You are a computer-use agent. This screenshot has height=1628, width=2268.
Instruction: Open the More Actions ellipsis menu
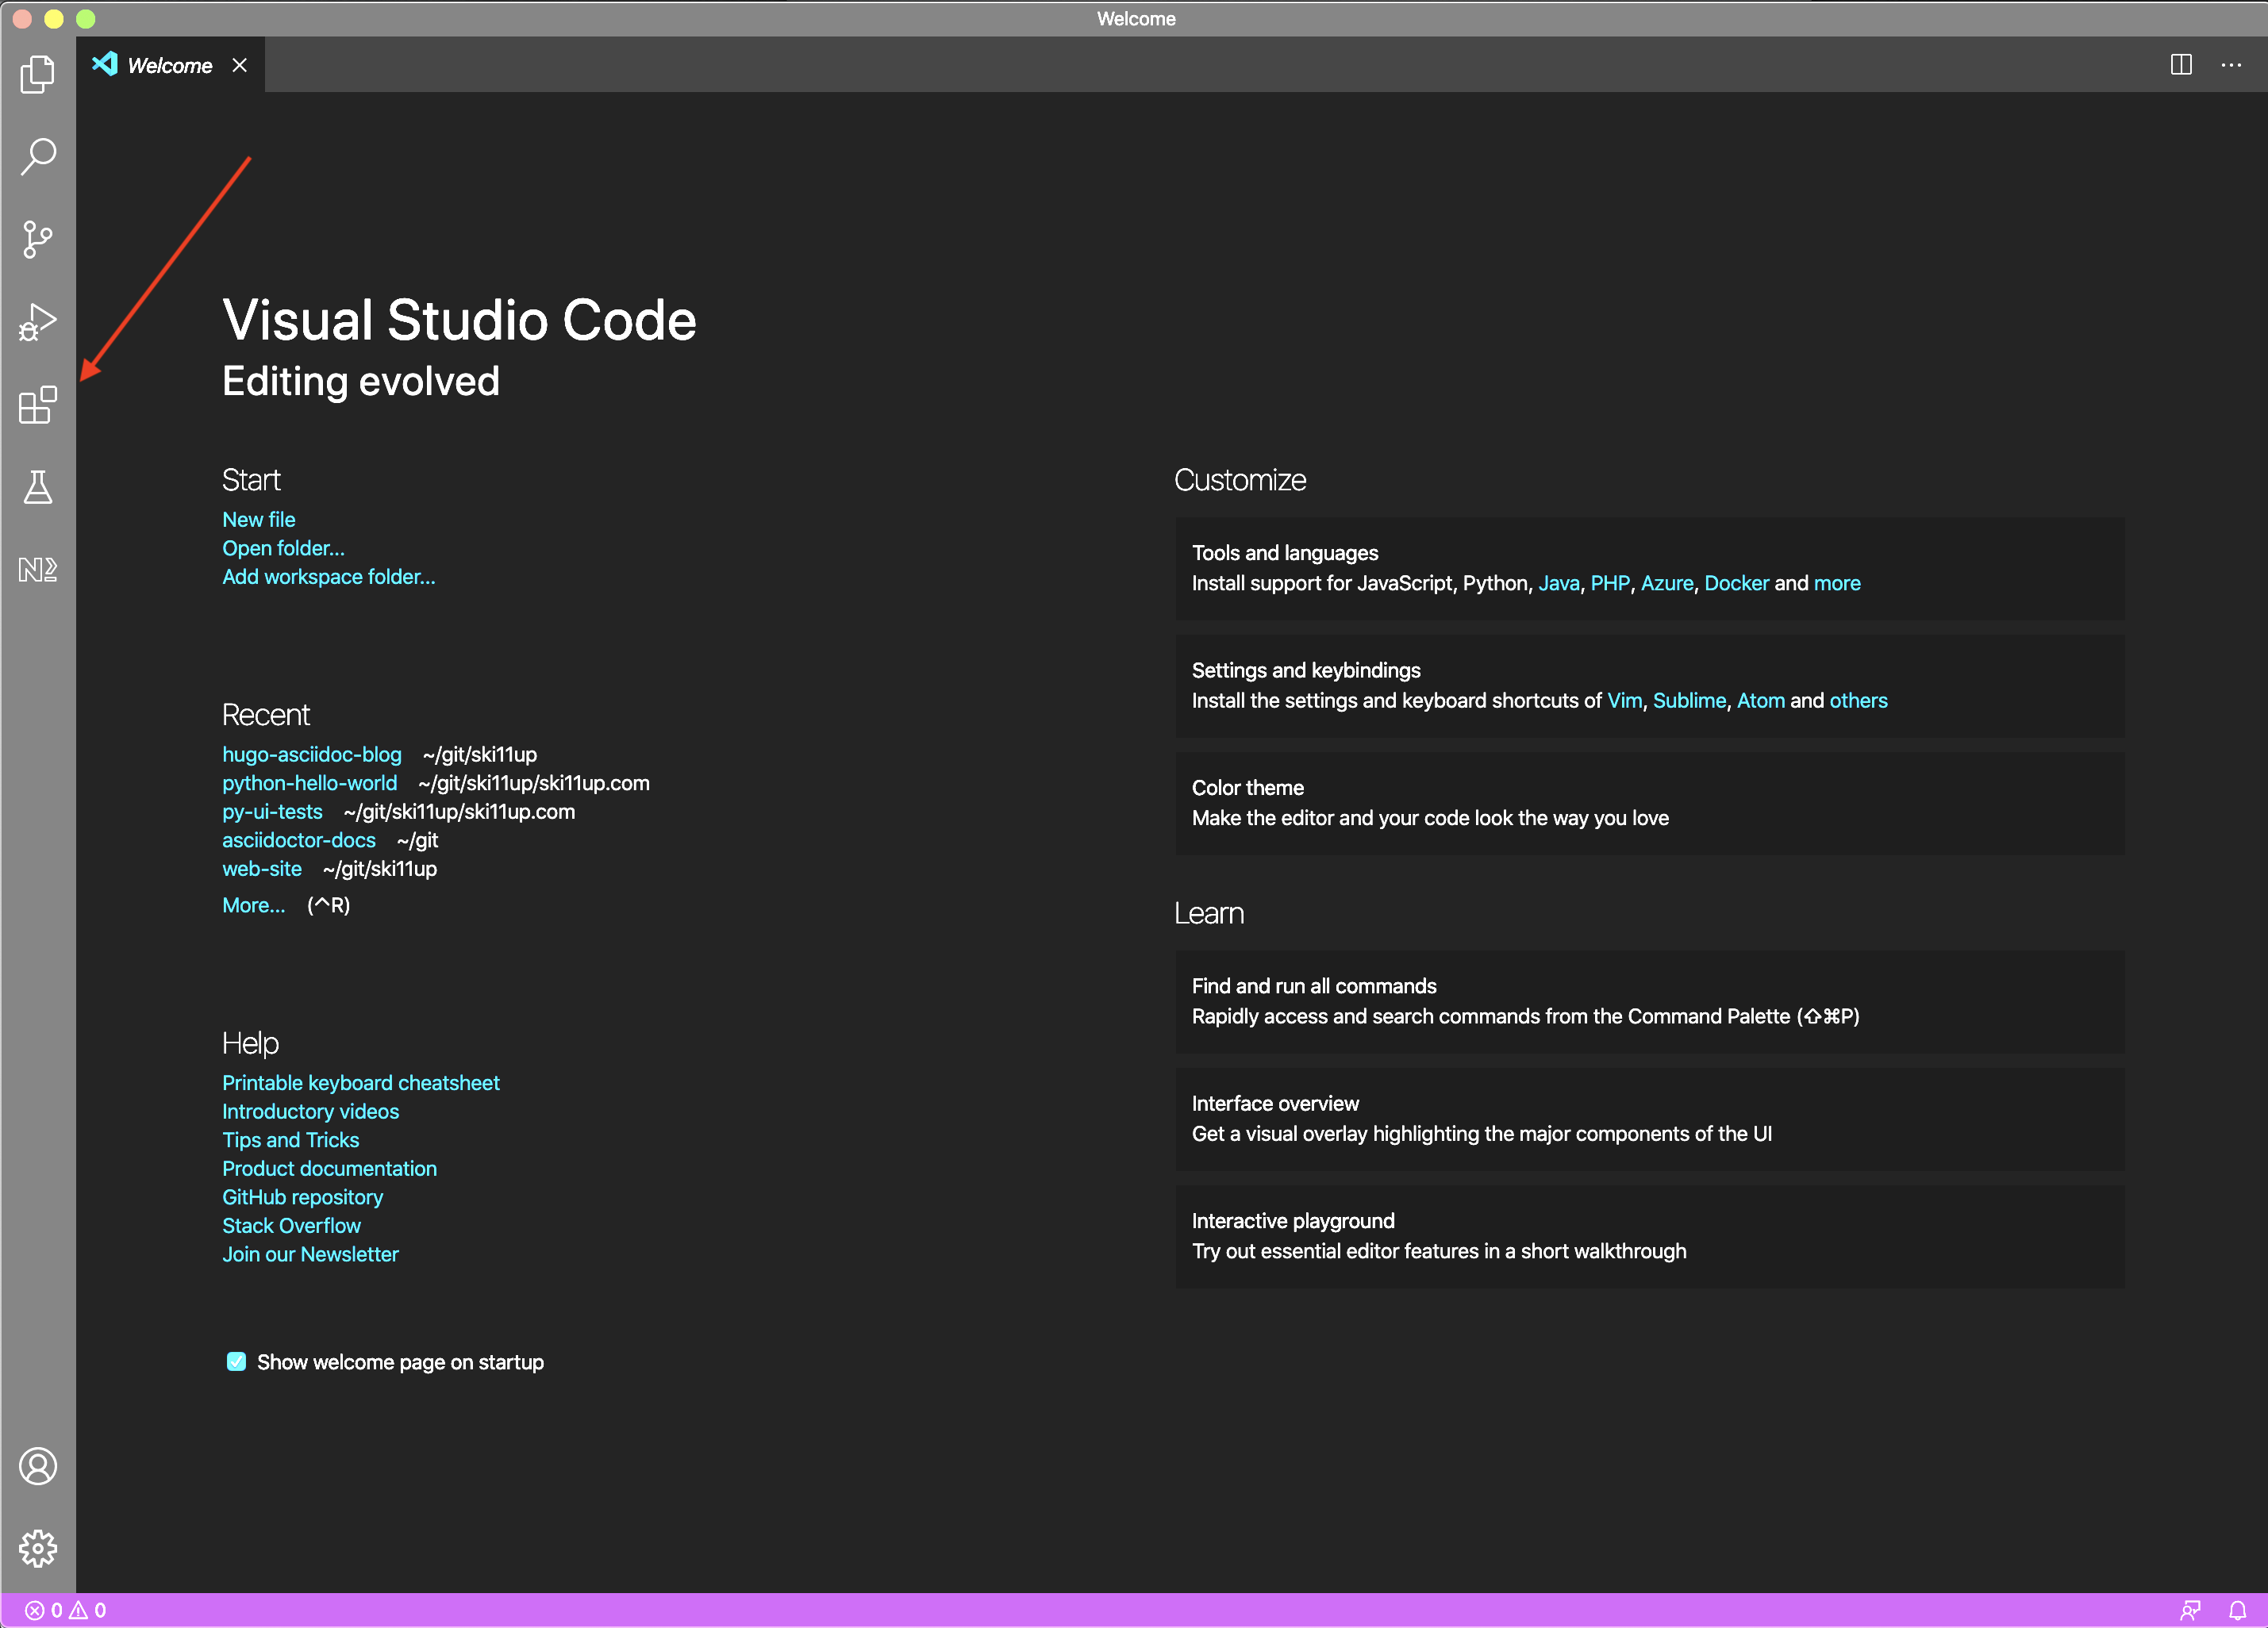click(2231, 65)
